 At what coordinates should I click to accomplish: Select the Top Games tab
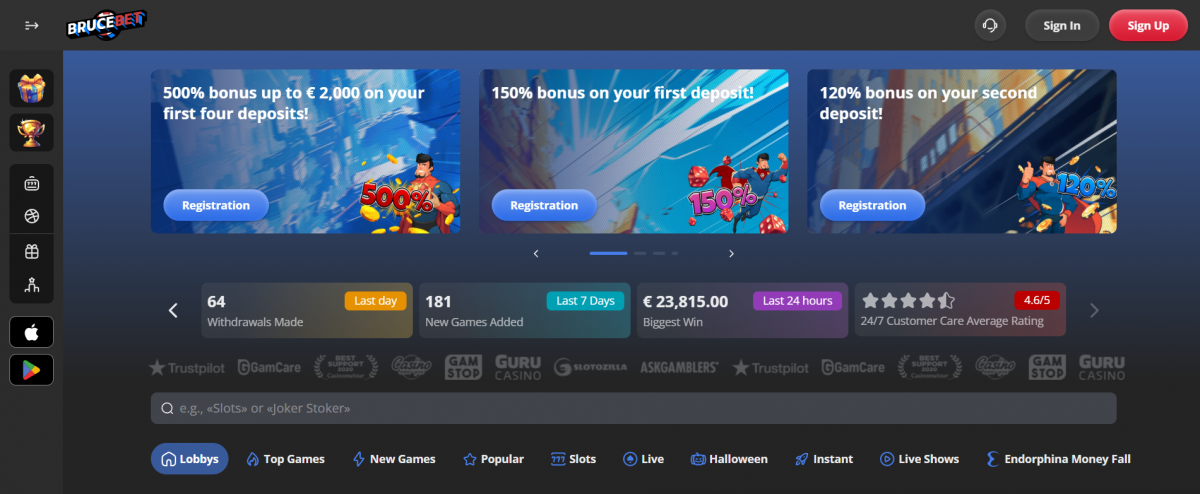[285, 459]
